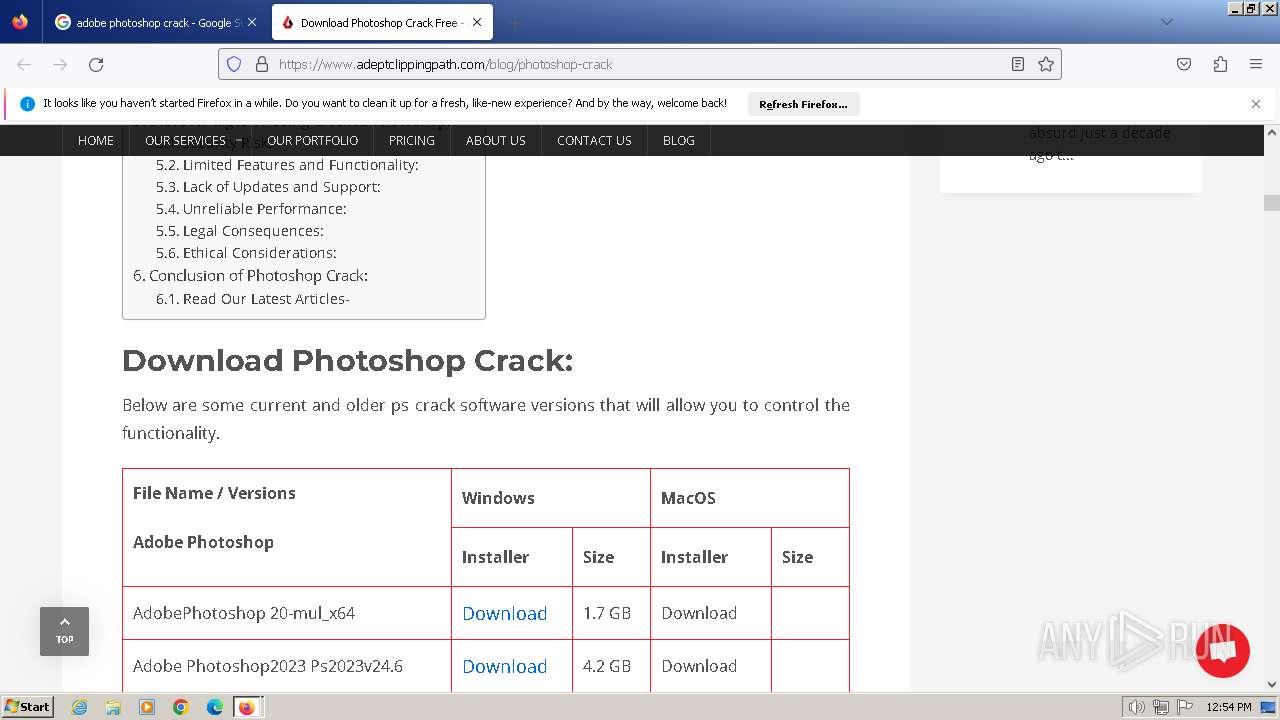Open the network tray icon
This screenshot has width=1280, height=720.
pos(1161,707)
